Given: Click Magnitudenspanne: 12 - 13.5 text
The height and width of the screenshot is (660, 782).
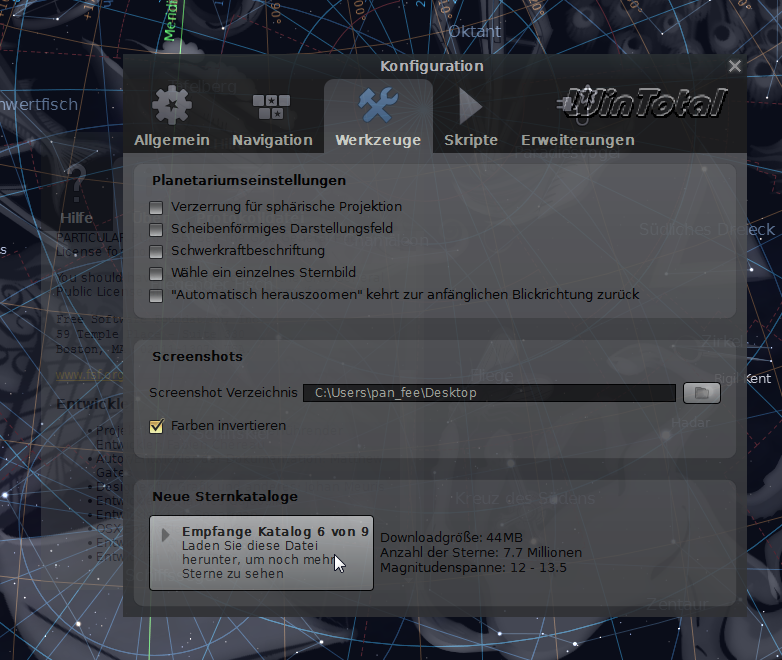Looking at the screenshot, I should coord(473,568).
